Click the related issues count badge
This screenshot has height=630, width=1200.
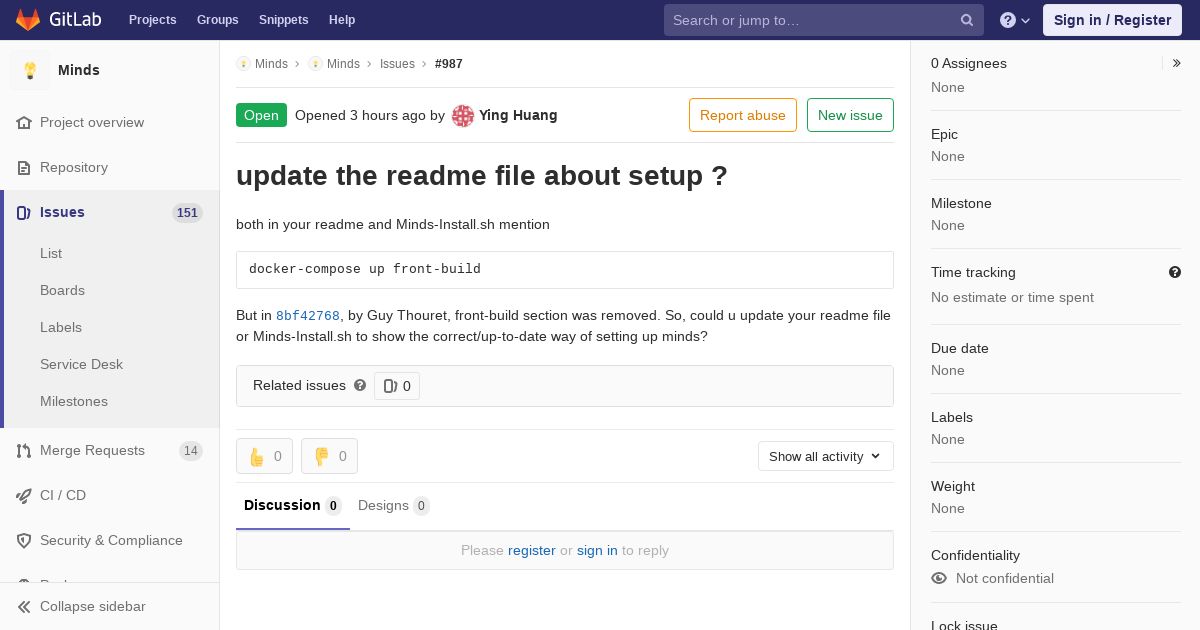pos(397,386)
